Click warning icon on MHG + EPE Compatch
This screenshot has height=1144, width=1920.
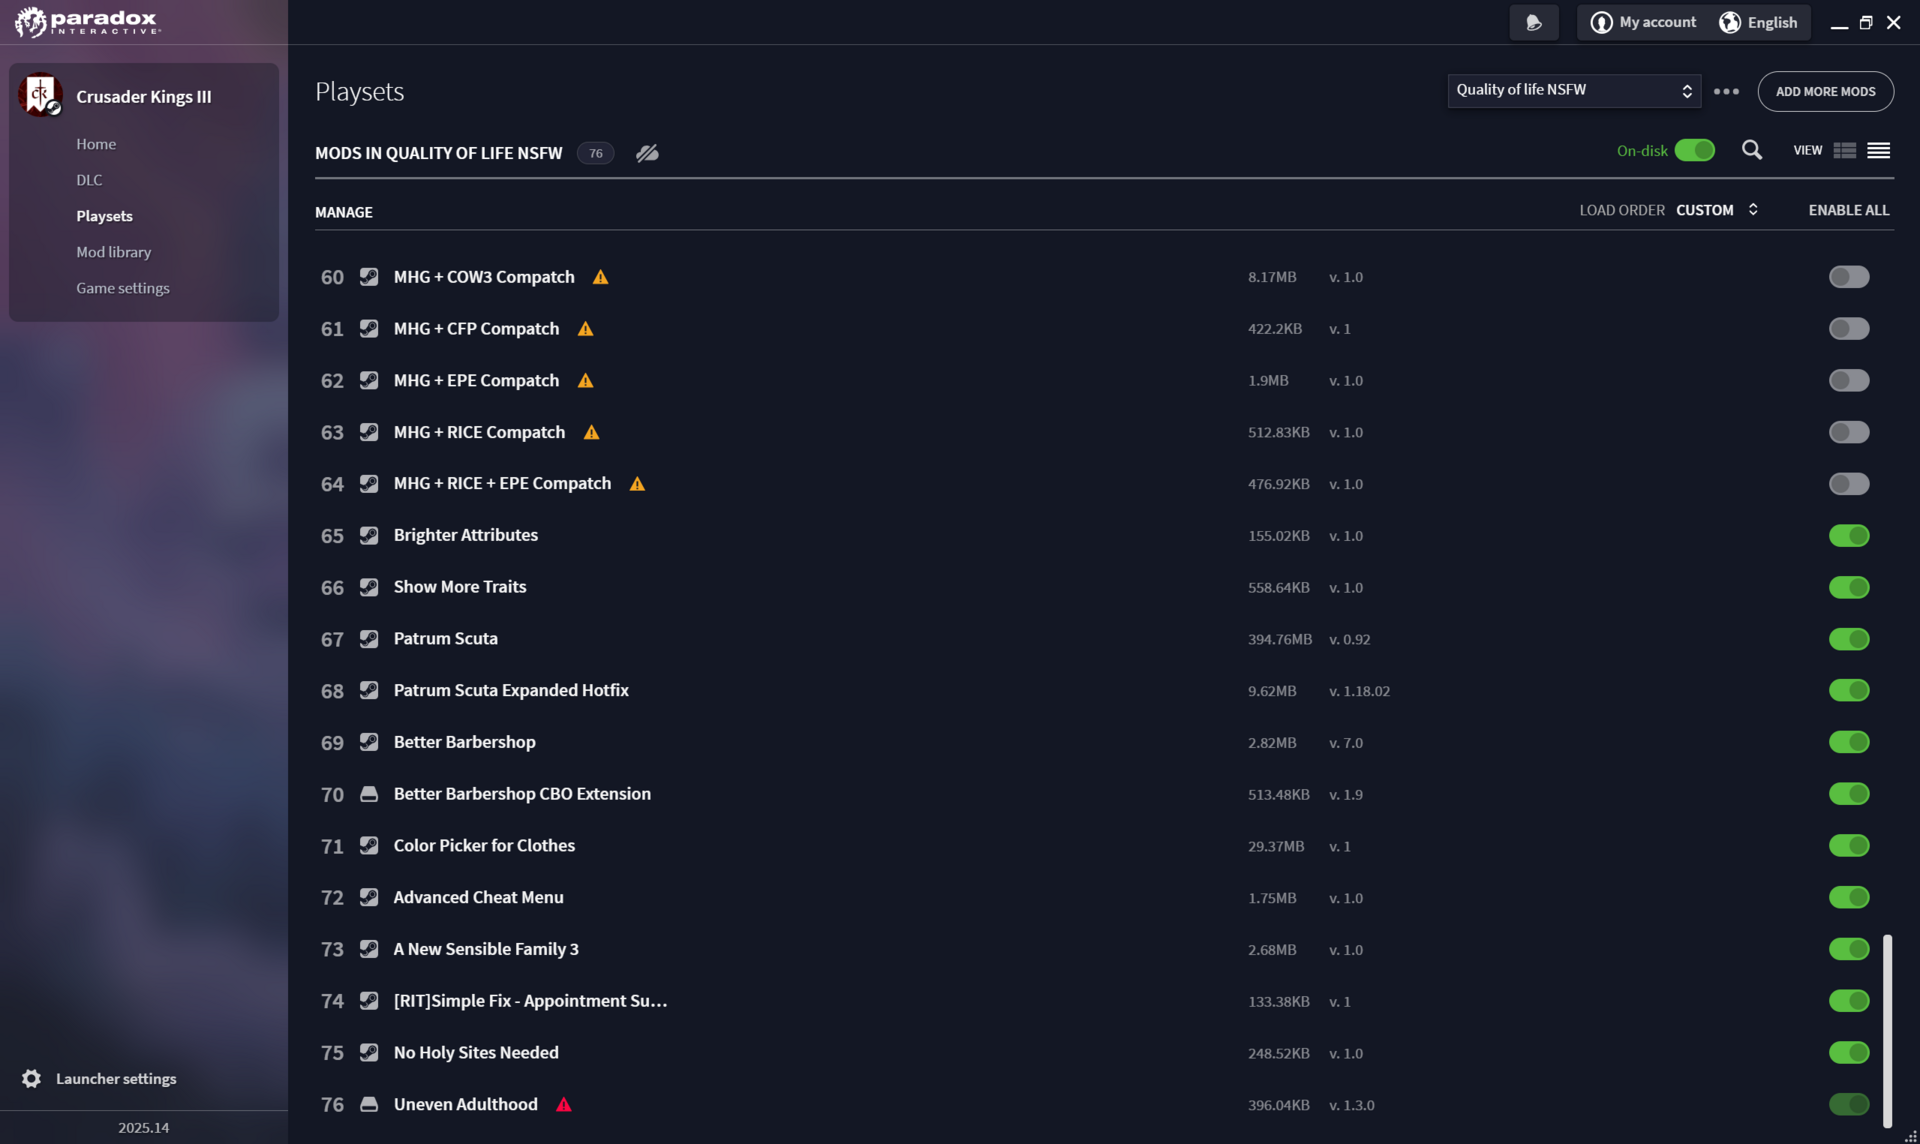tap(585, 381)
